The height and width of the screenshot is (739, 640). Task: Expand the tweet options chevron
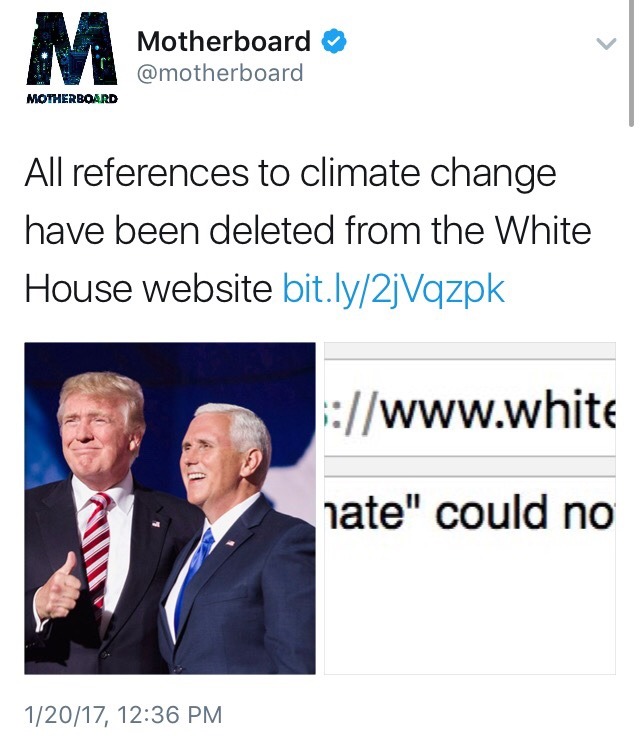tap(606, 44)
